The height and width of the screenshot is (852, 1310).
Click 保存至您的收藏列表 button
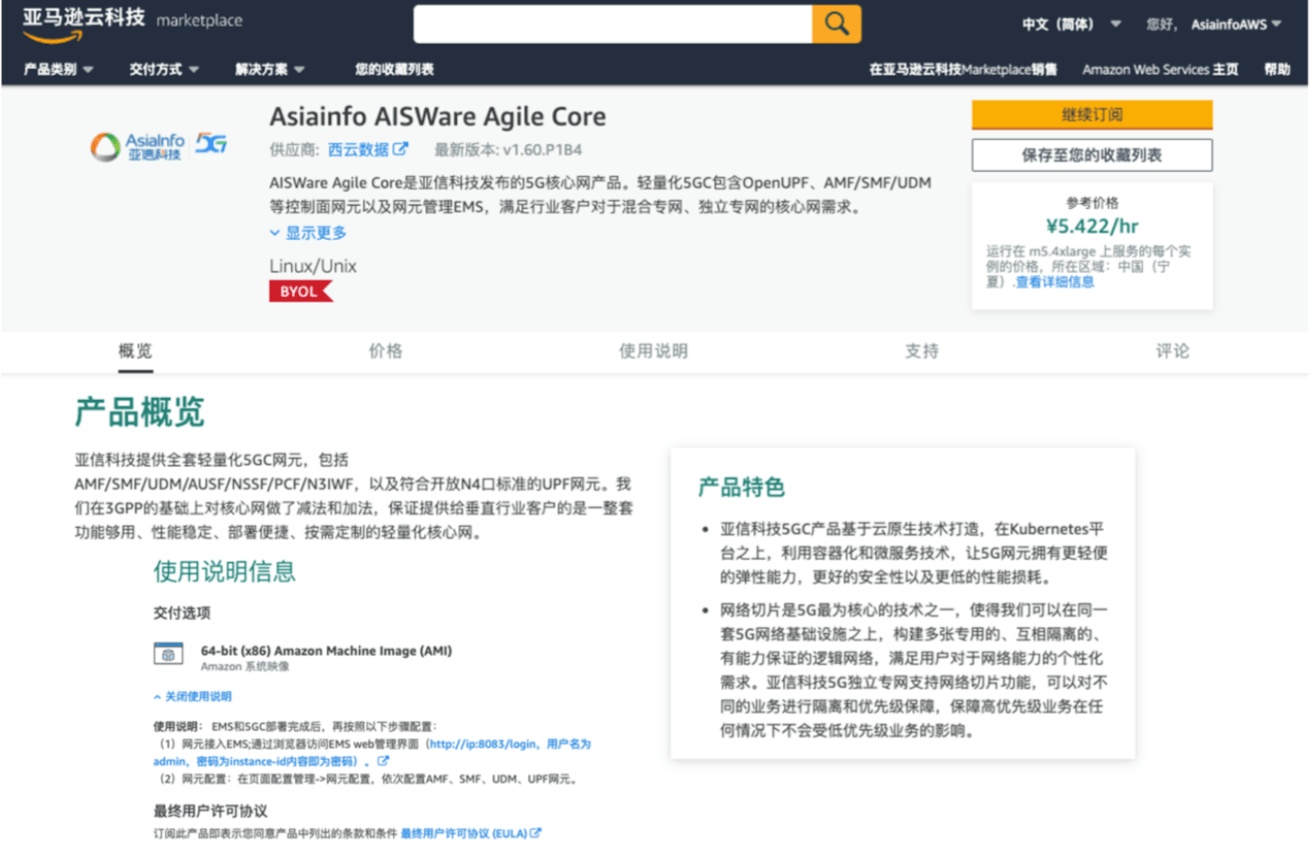[x=1092, y=155]
